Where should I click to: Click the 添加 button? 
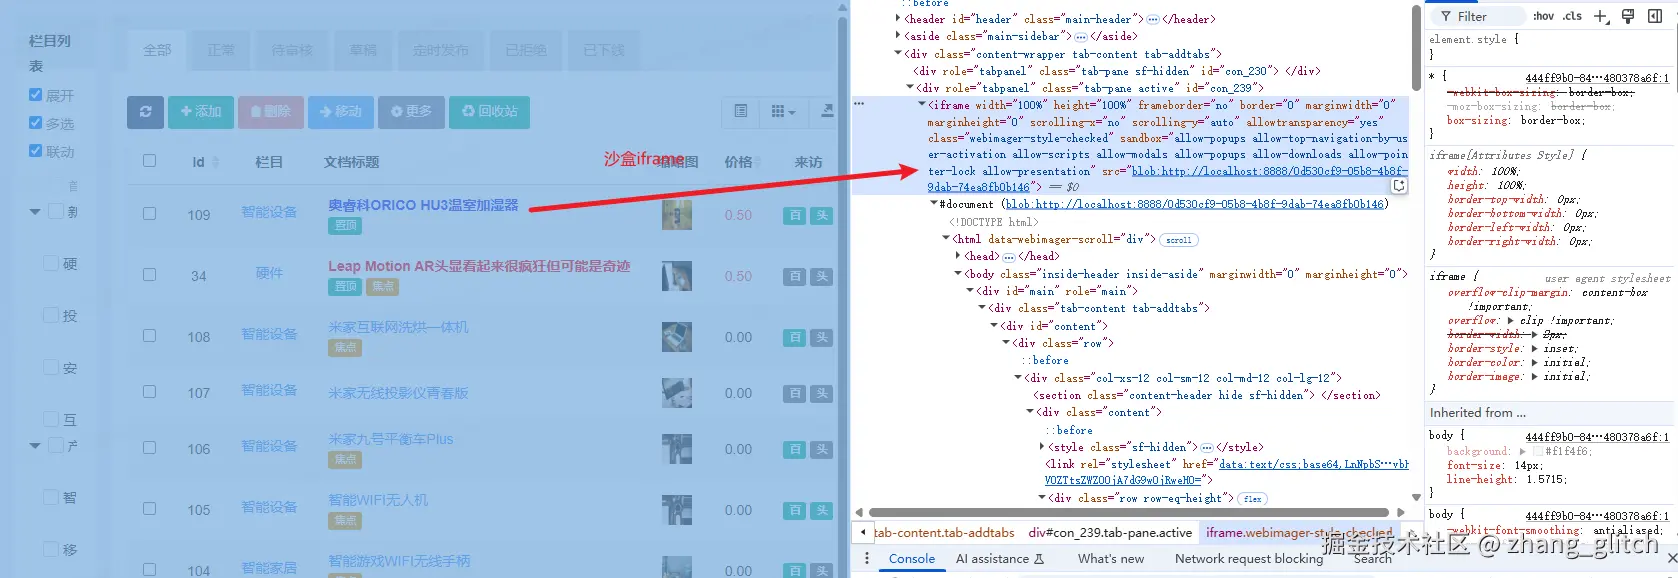coord(201,112)
